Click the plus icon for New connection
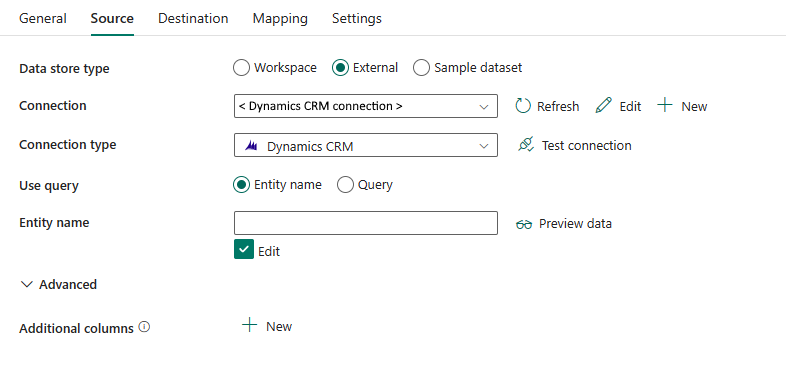The width and height of the screenshot is (786, 366). tap(665, 105)
